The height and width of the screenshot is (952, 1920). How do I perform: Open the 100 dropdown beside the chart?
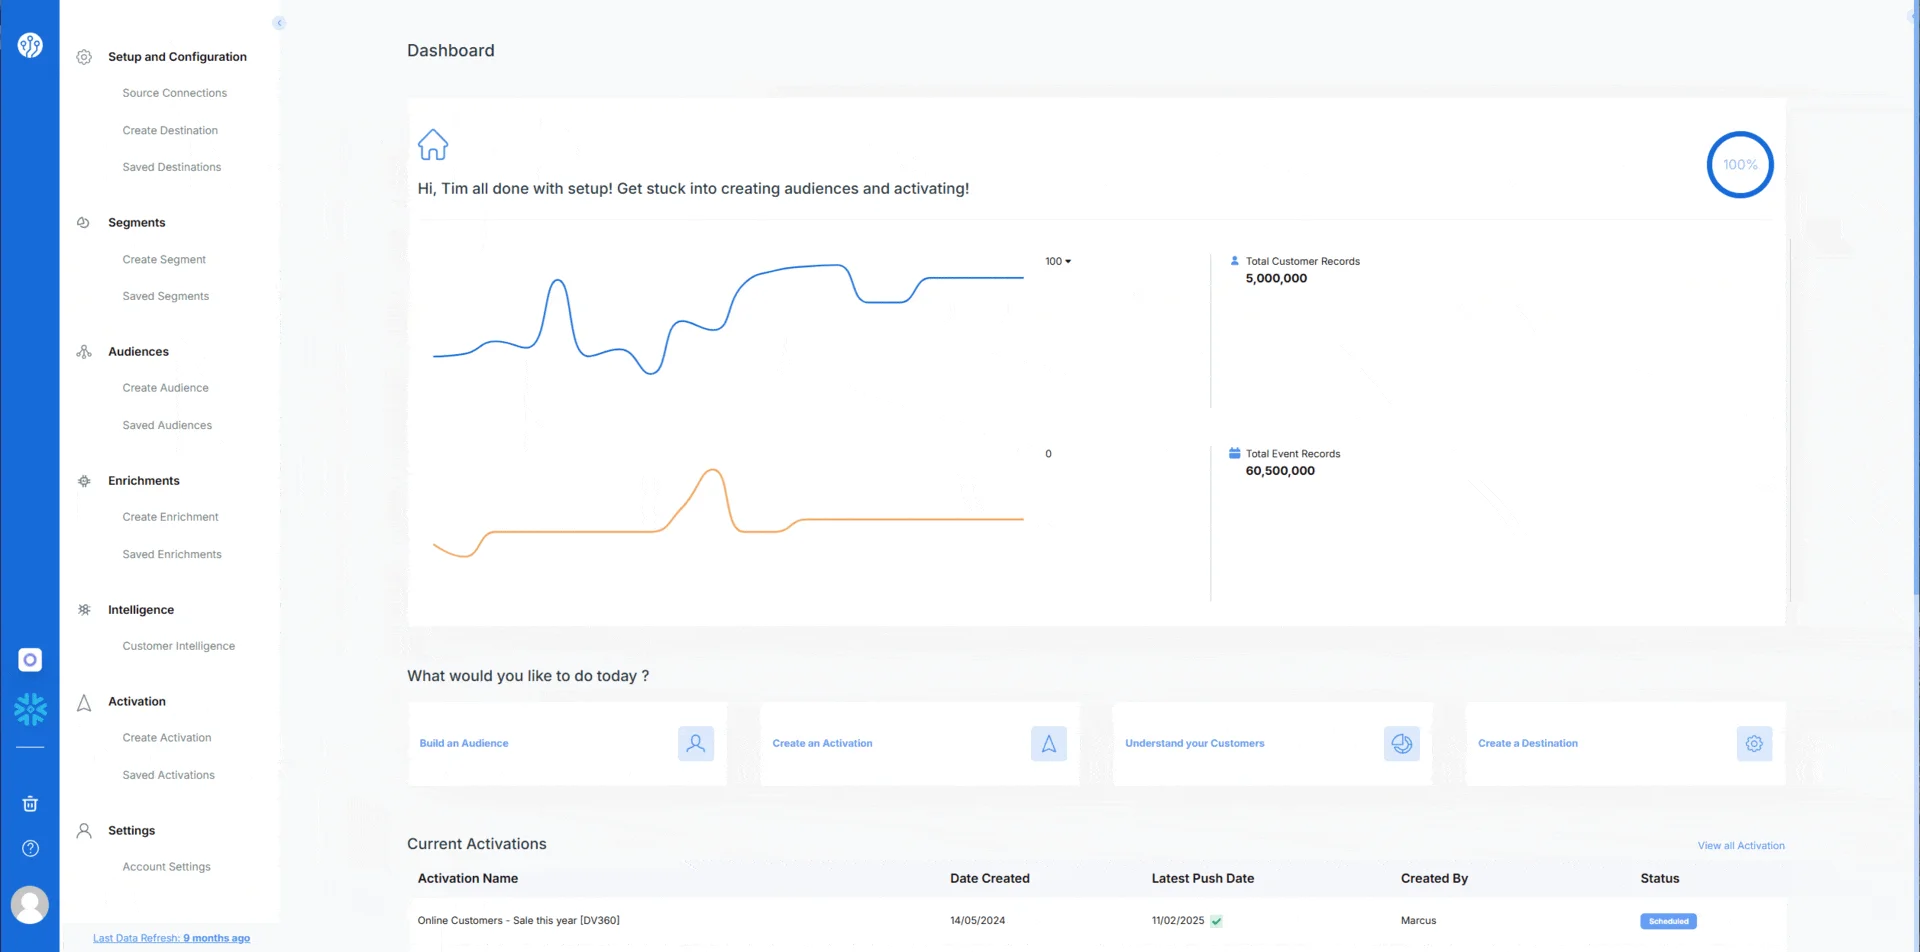click(1058, 261)
